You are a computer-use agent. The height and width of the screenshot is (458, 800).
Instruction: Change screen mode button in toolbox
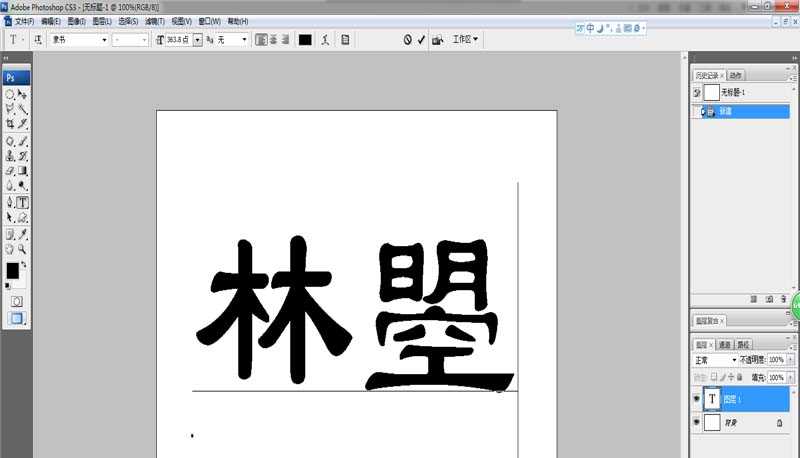click(x=17, y=319)
